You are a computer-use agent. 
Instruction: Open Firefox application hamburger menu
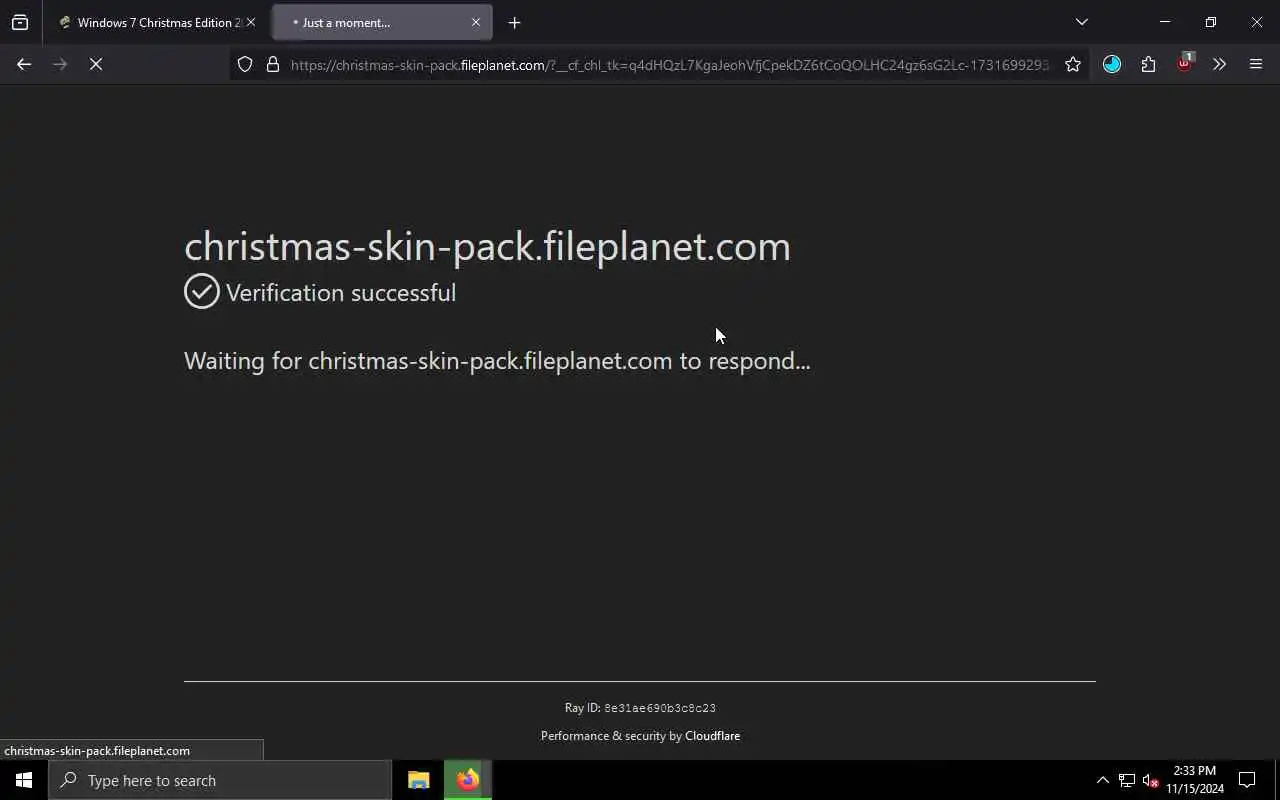(1256, 64)
